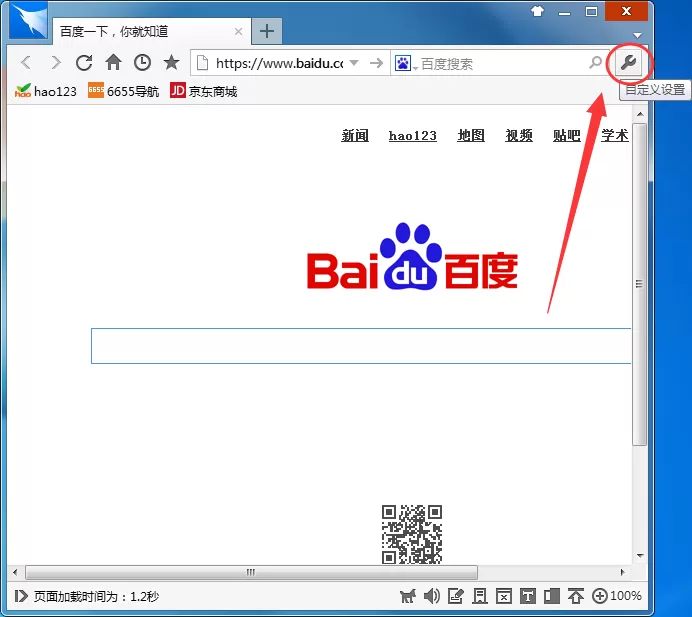This screenshot has width=692, height=617.
Task: Open favorites star icon
Action: [171, 63]
